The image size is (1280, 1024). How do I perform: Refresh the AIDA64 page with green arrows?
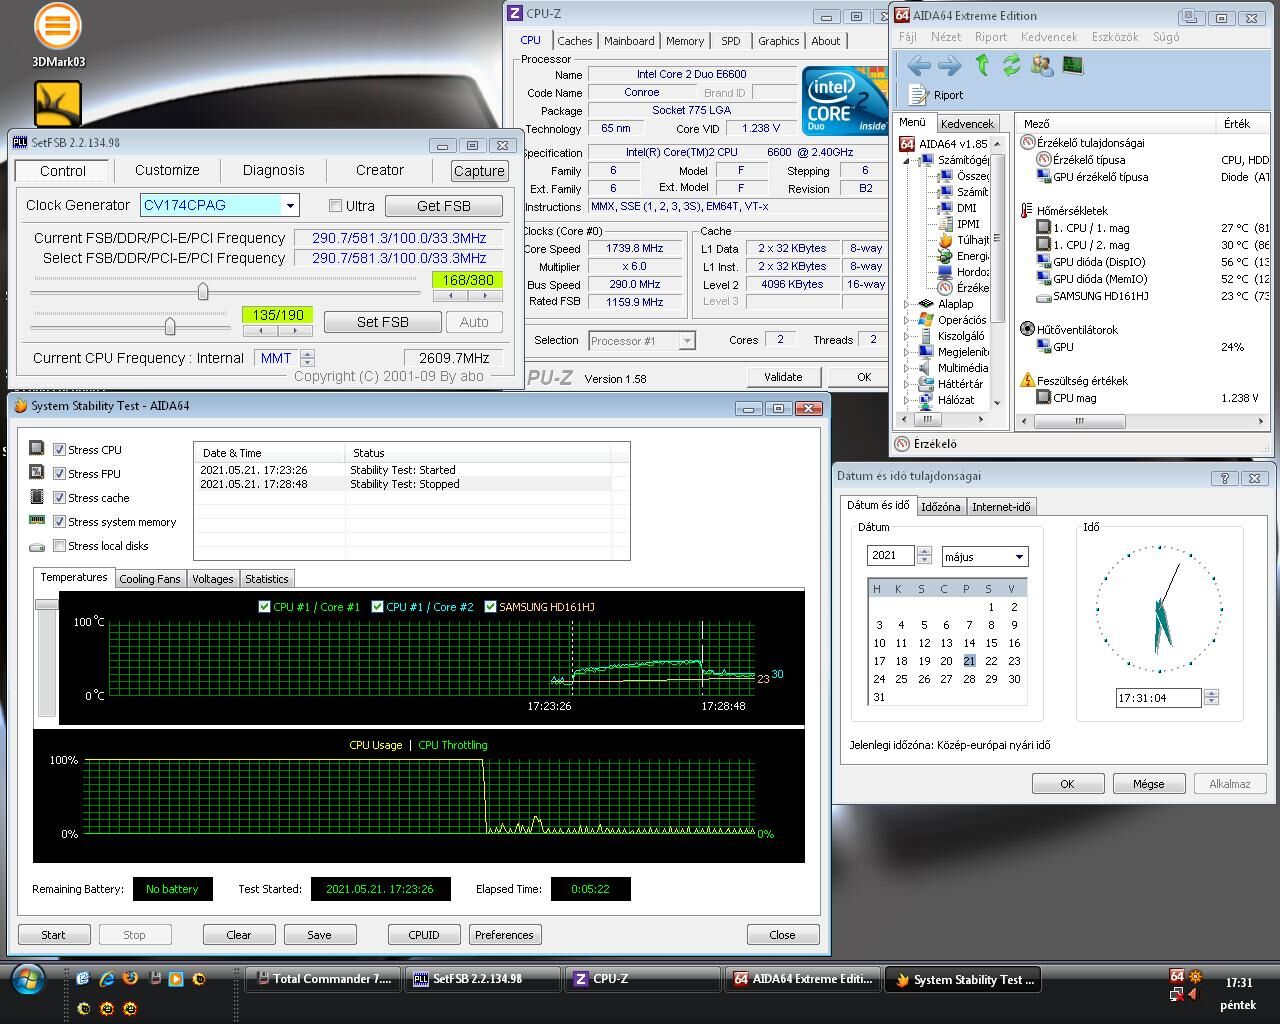pos(1012,66)
